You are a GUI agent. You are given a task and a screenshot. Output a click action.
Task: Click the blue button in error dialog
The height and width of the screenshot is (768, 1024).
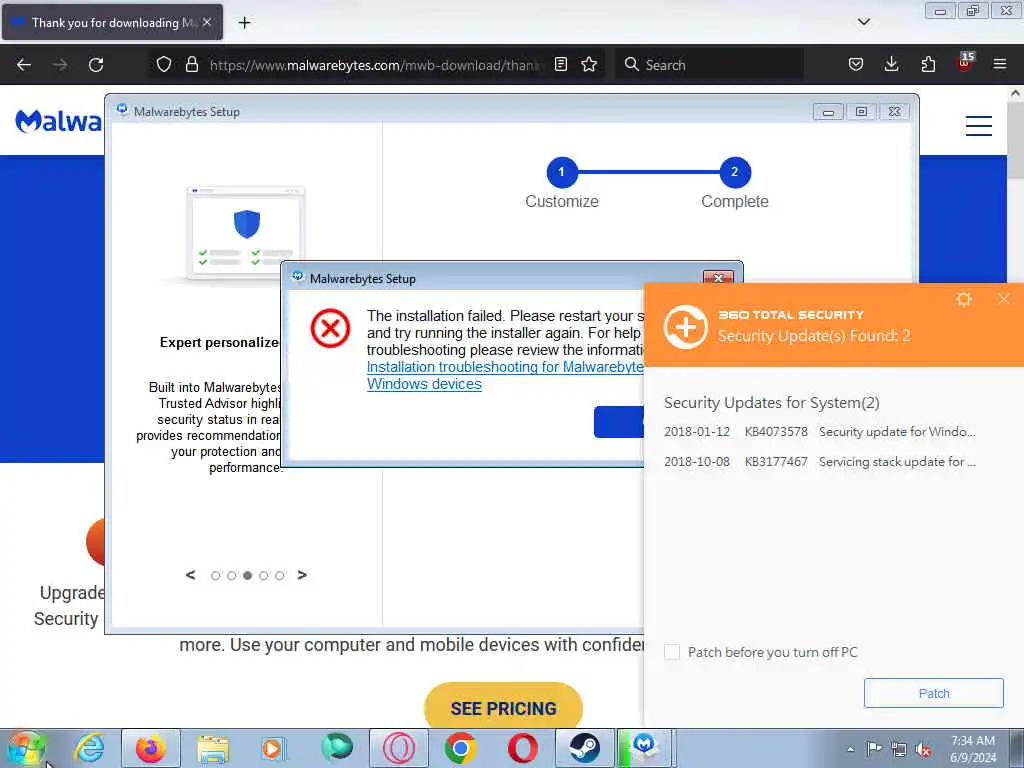click(618, 422)
